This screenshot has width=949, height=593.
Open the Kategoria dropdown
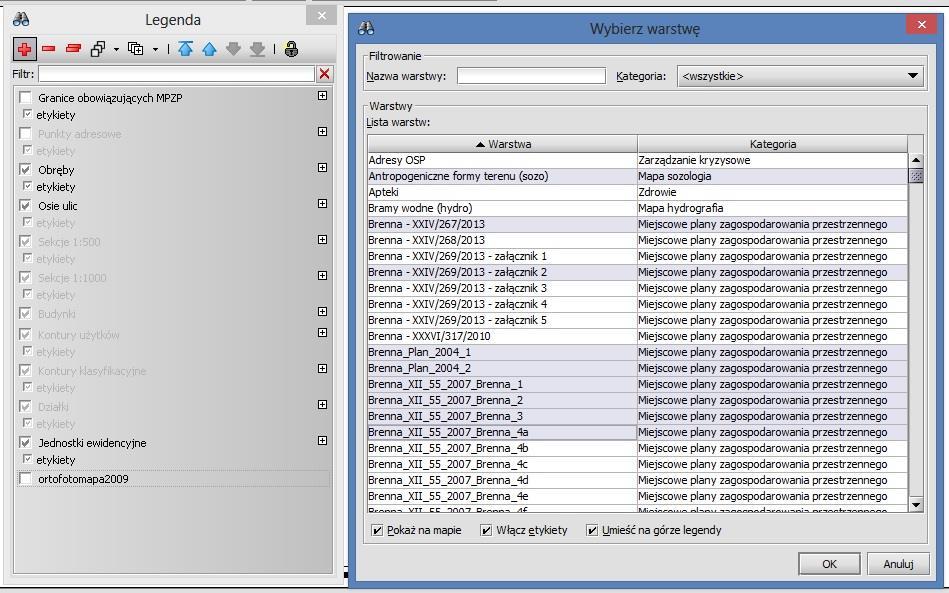click(x=800, y=76)
